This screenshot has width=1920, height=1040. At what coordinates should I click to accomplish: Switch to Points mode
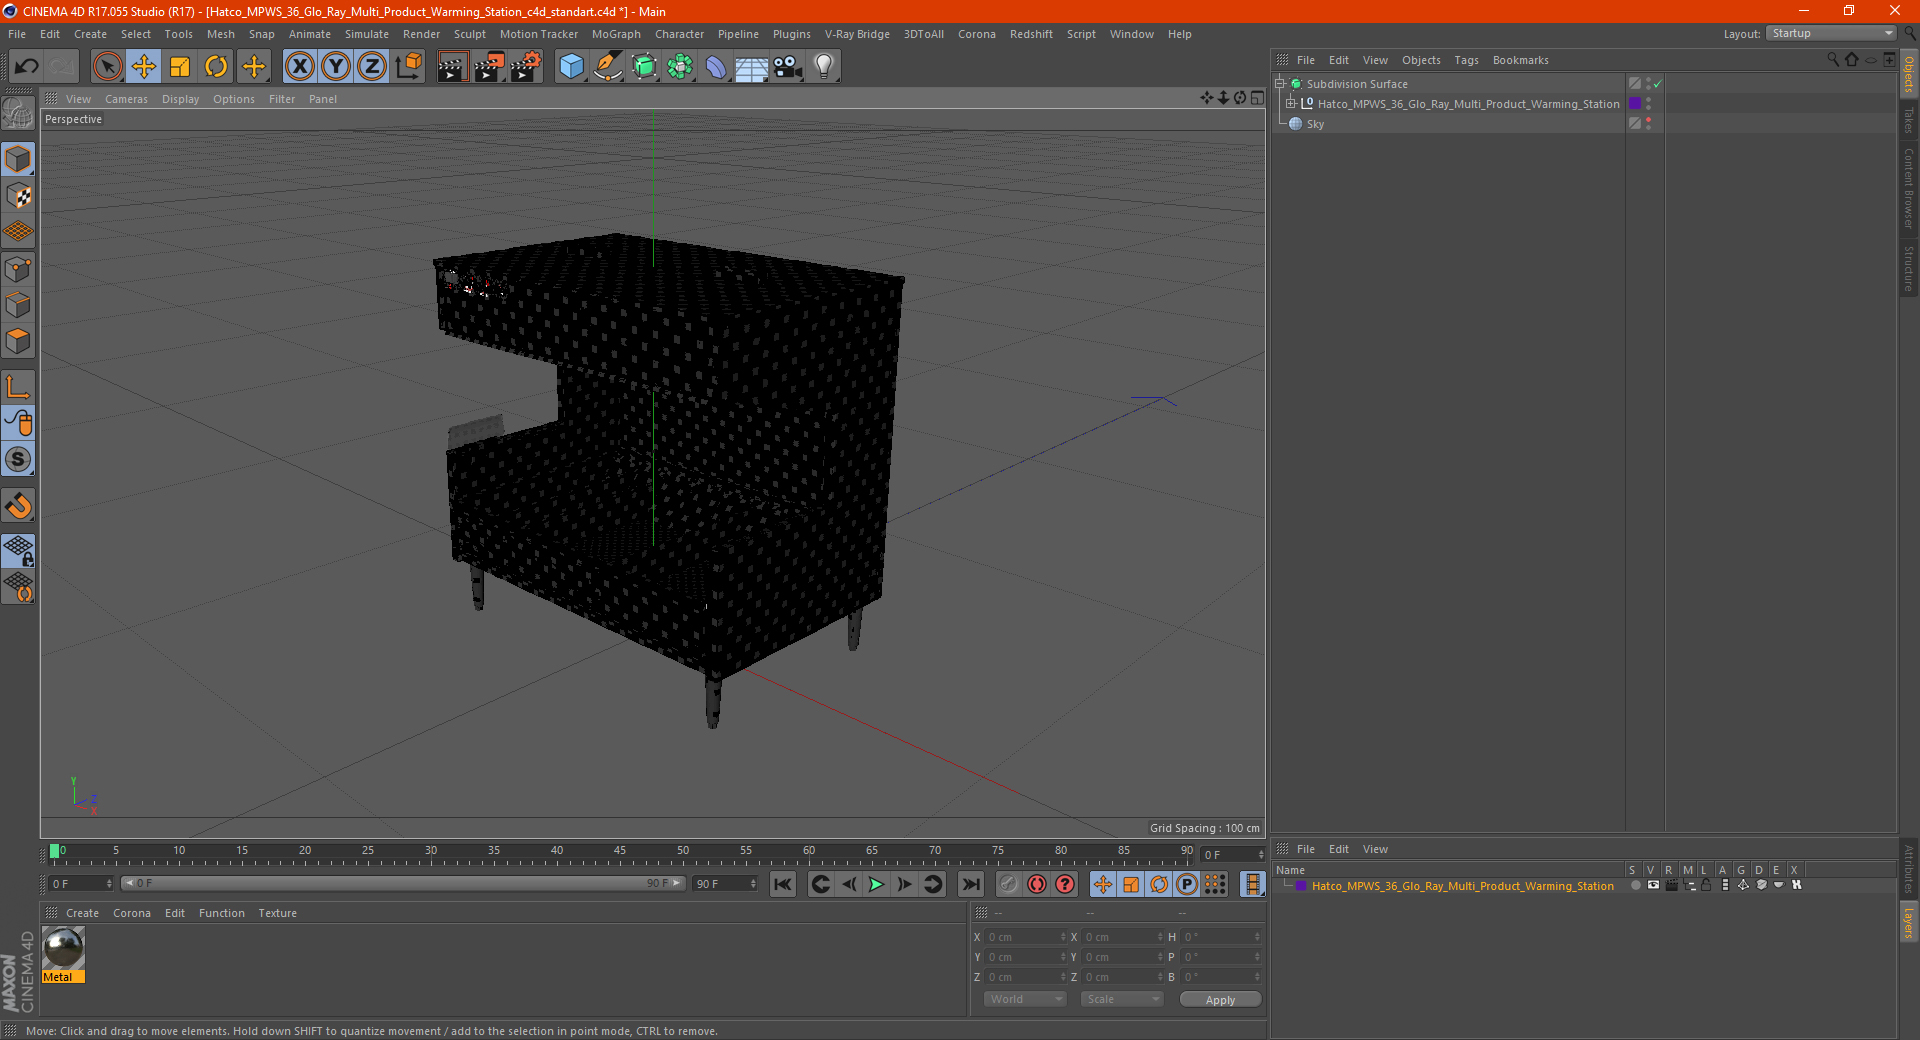click(x=18, y=269)
